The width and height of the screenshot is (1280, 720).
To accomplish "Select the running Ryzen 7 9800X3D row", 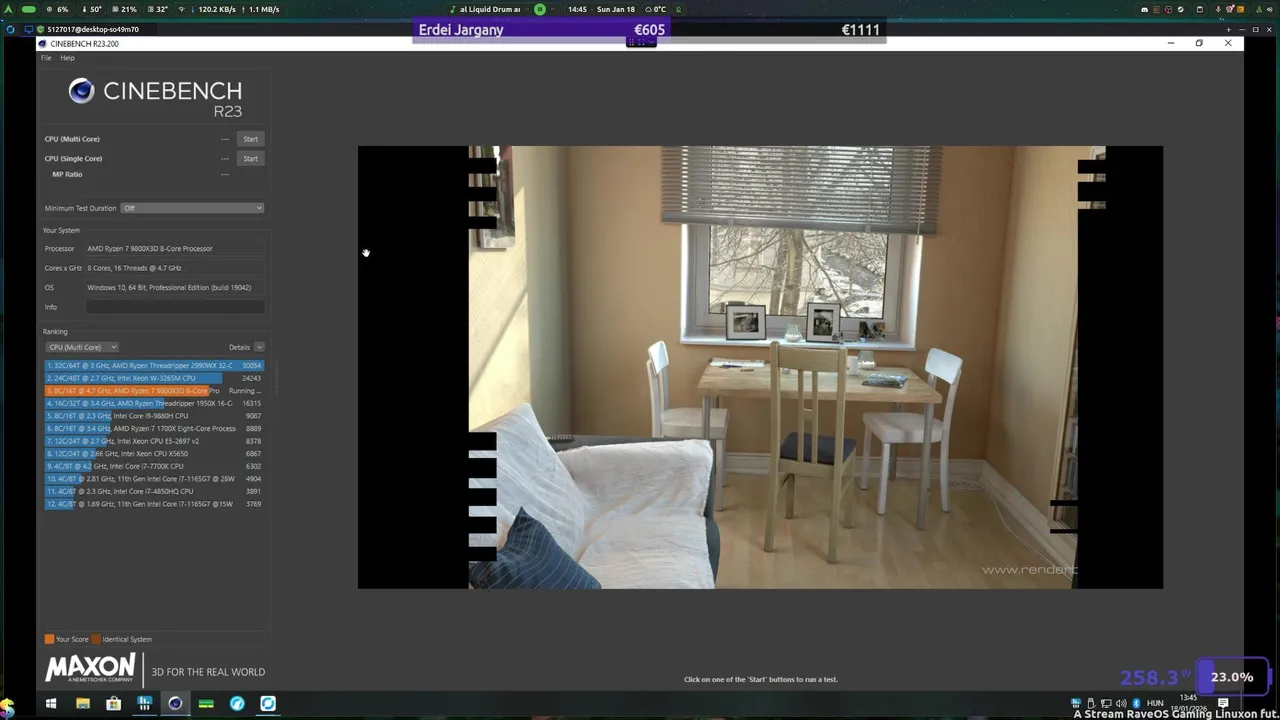I will tap(154, 391).
